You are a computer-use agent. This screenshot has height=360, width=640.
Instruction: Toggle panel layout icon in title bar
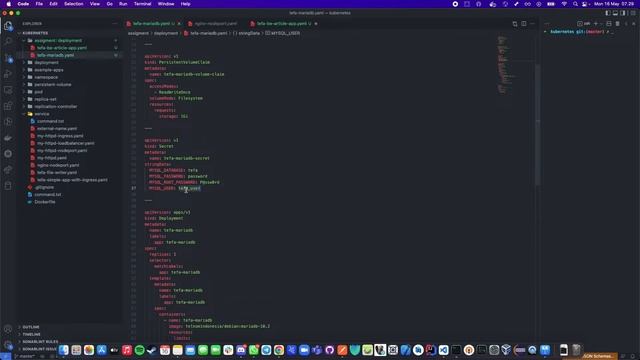click(615, 13)
